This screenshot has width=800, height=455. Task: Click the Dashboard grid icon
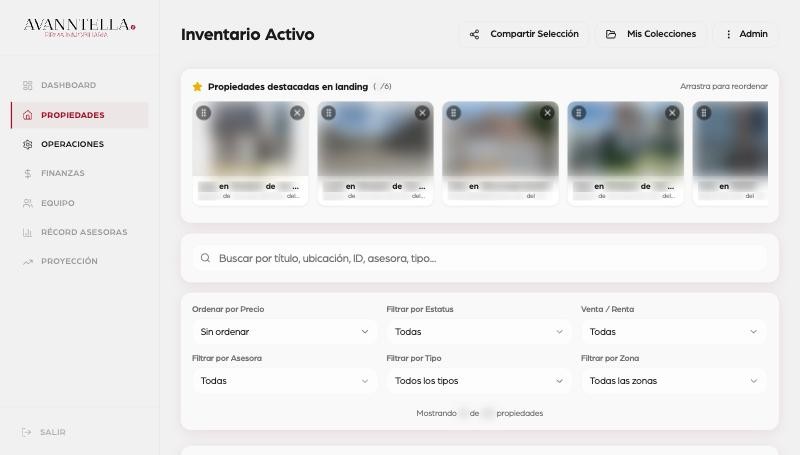pyautogui.click(x=28, y=85)
